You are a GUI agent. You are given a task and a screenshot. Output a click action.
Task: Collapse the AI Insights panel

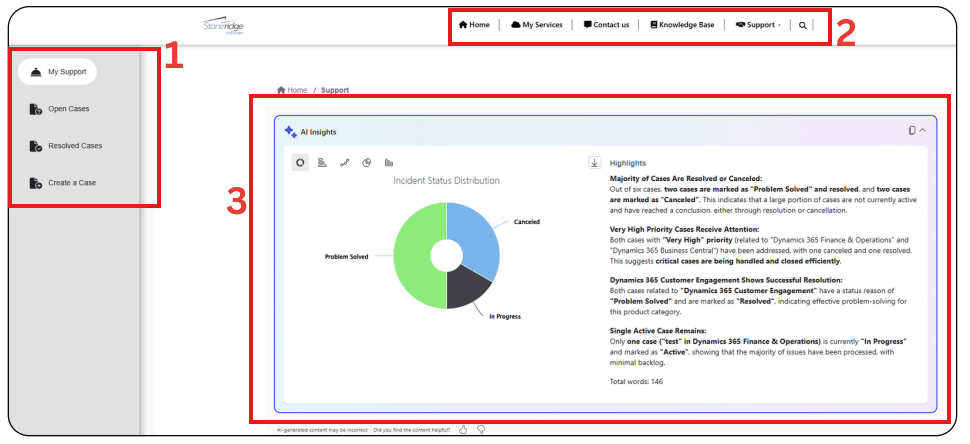point(923,130)
